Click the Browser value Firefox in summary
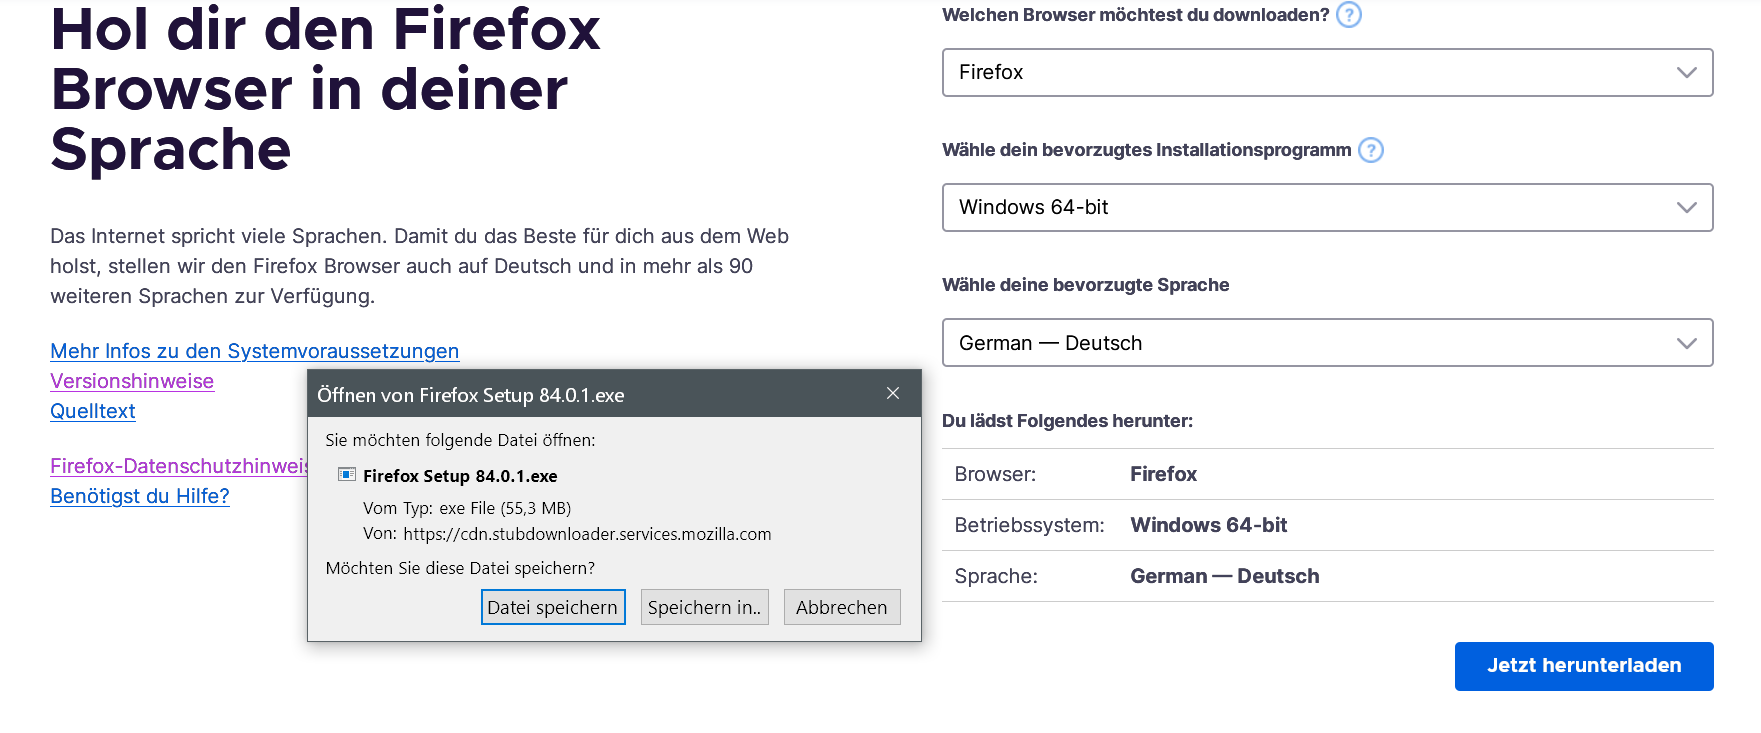1761x733 pixels. tap(1164, 474)
